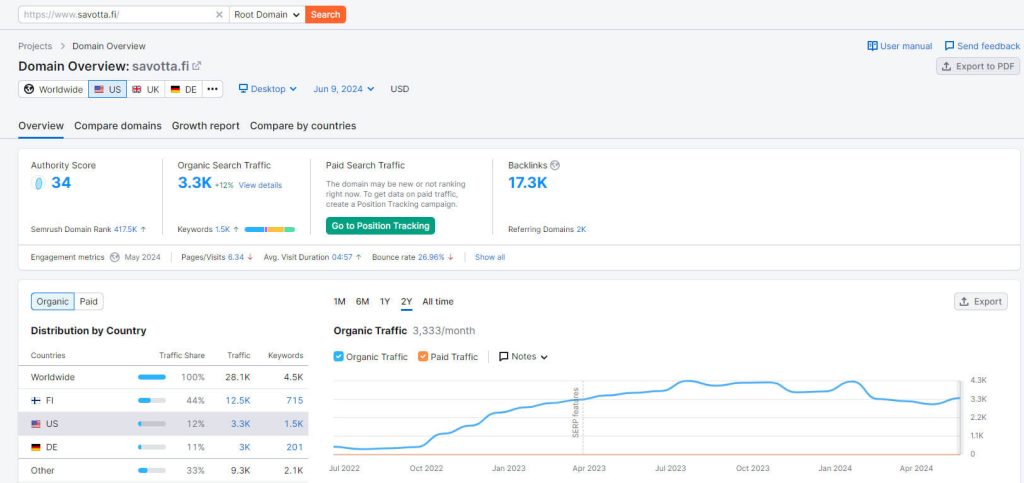Click the Authority Score circle icon
1024x483 pixels.
(38, 183)
